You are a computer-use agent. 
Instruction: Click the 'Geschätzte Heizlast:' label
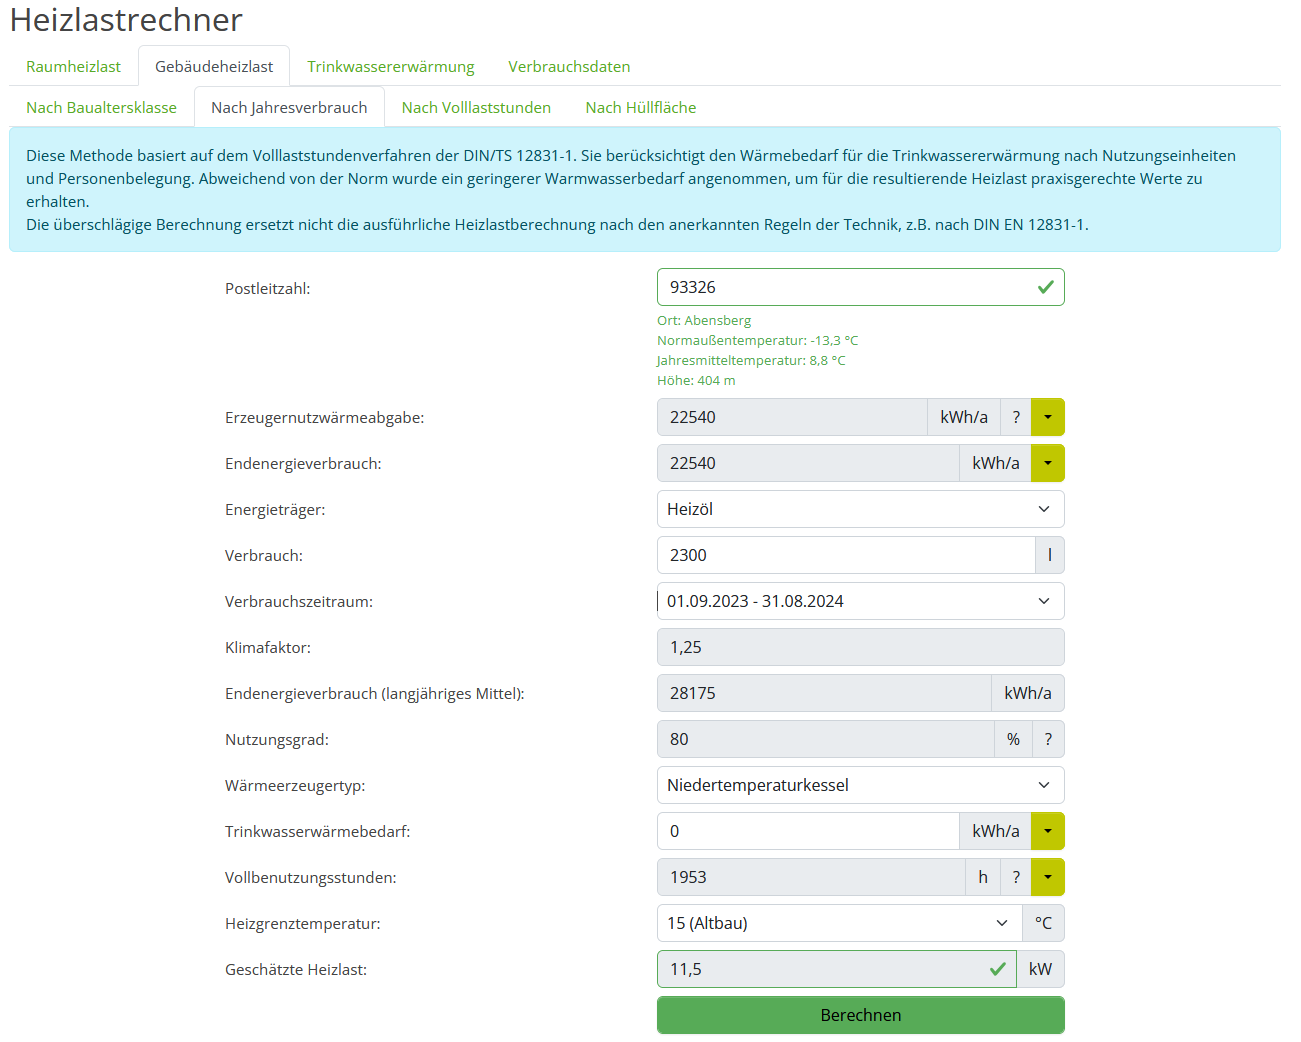[296, 970]
